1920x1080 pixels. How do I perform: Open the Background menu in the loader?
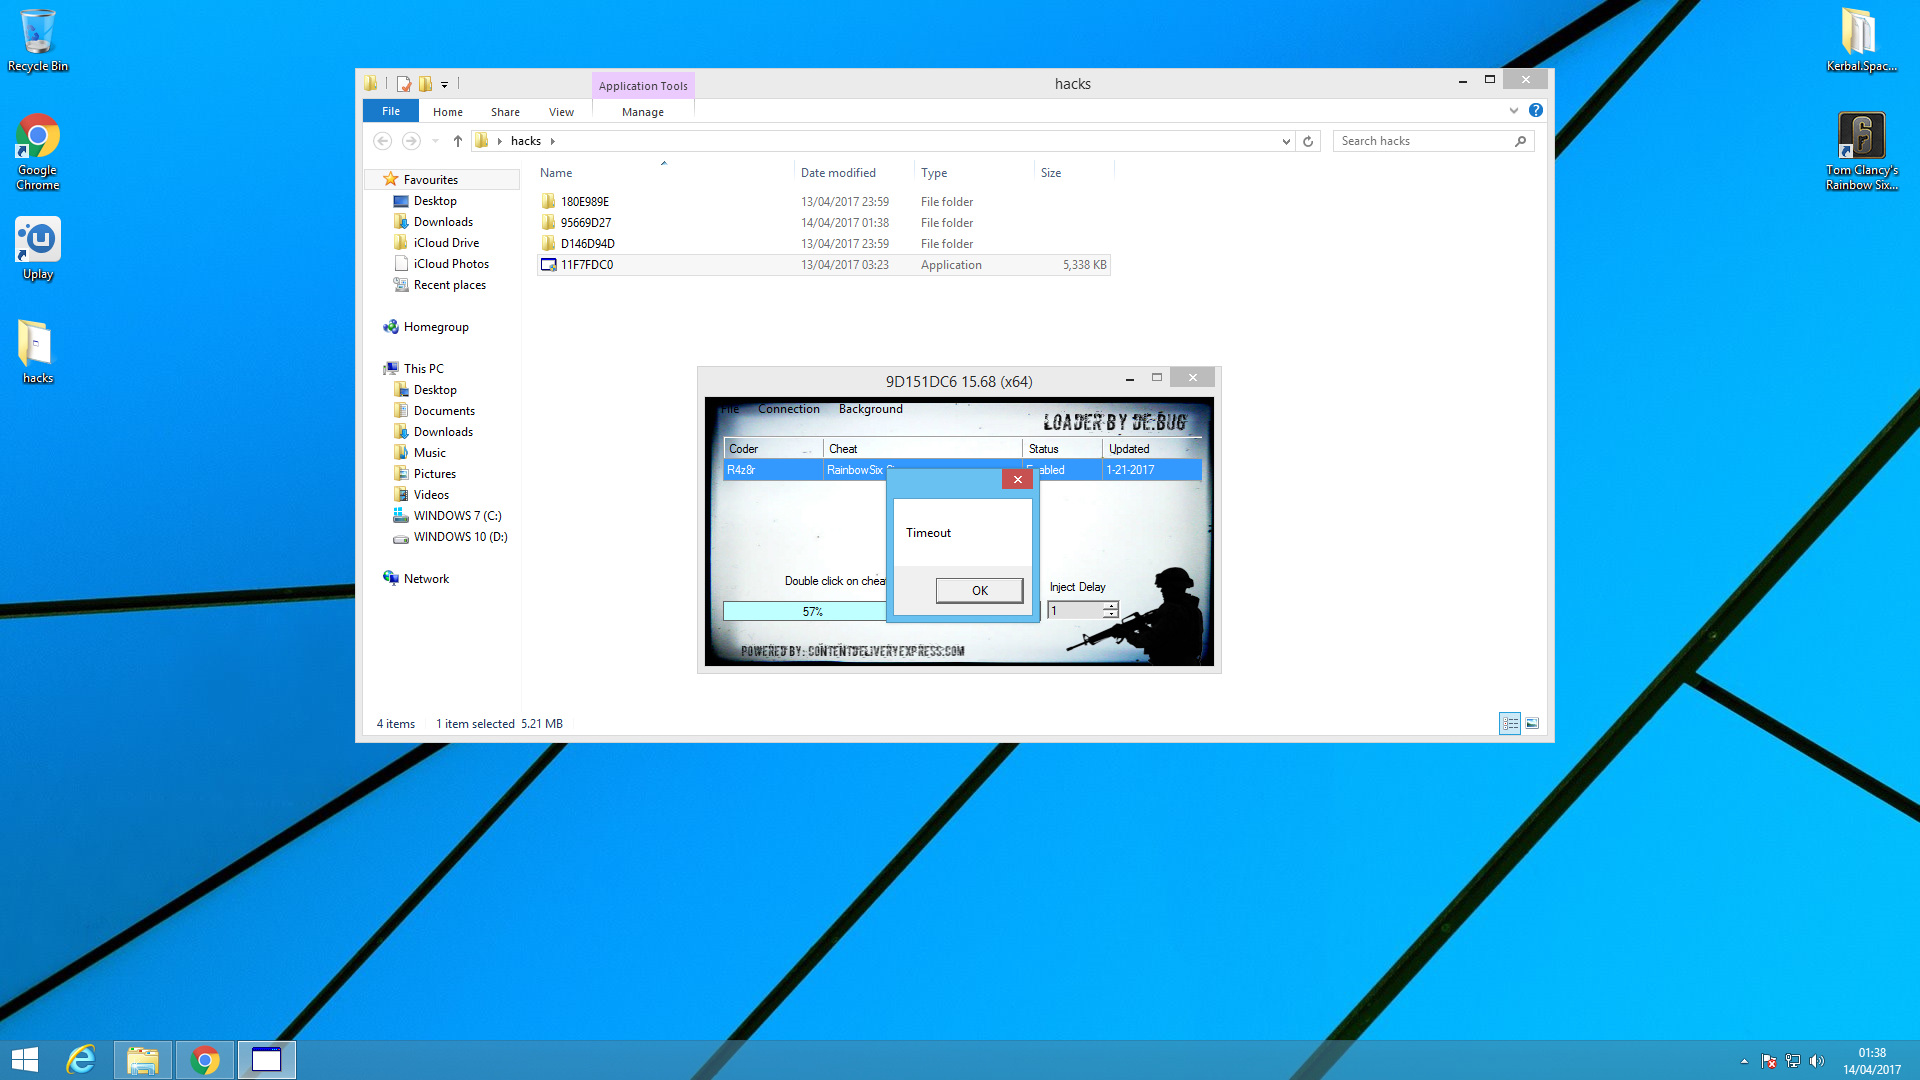click(871, 409)
